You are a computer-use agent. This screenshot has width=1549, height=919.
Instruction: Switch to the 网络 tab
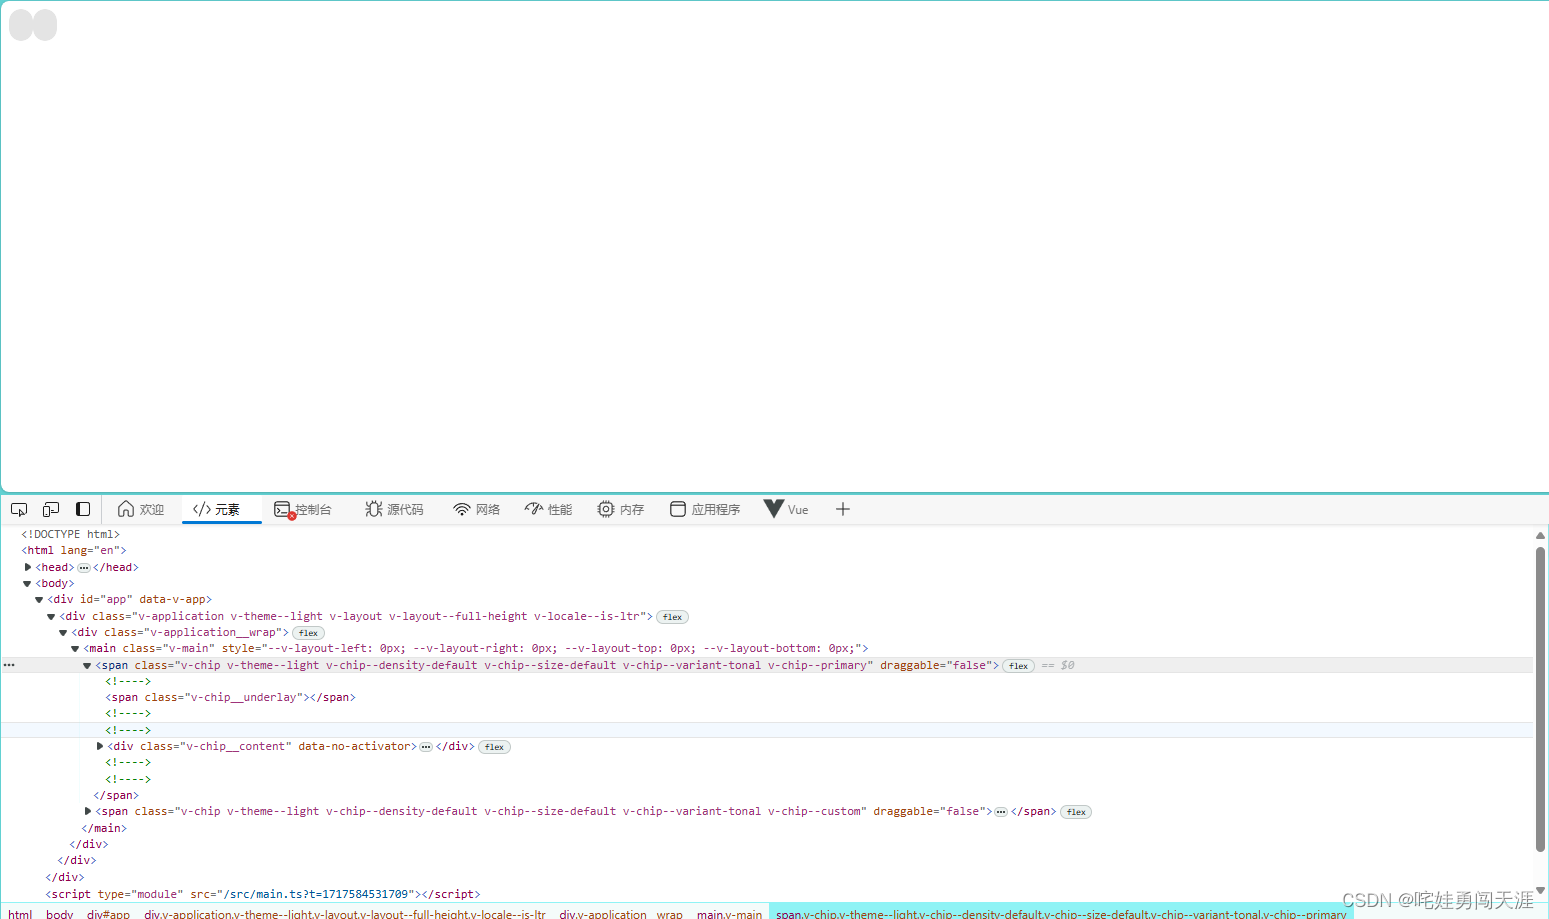tap(476, 509)
